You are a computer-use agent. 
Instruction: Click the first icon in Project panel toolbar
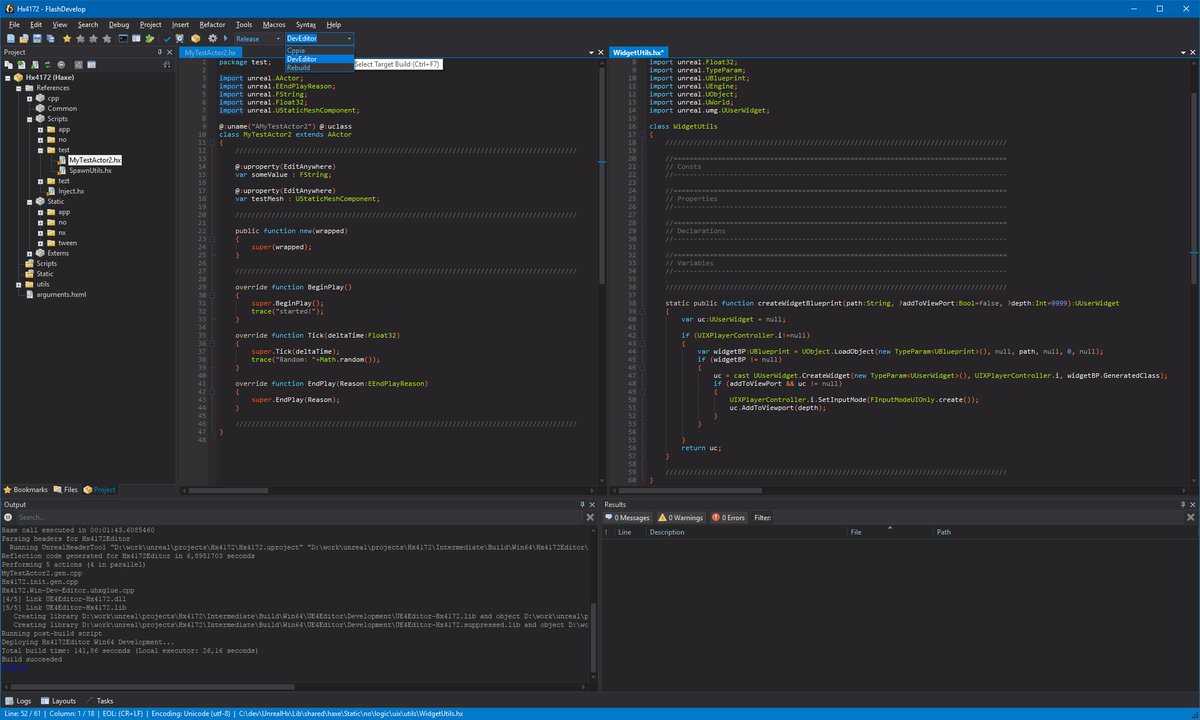[x=9, y=65]
